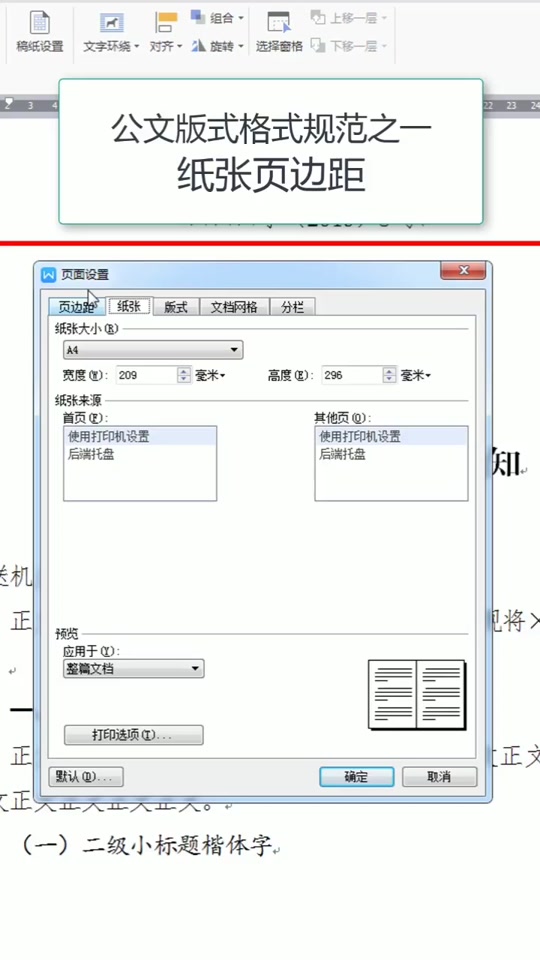Close the 页面设置 dialog with the X
This screenshot has width=540, height=960.
[x=463, y=270]
